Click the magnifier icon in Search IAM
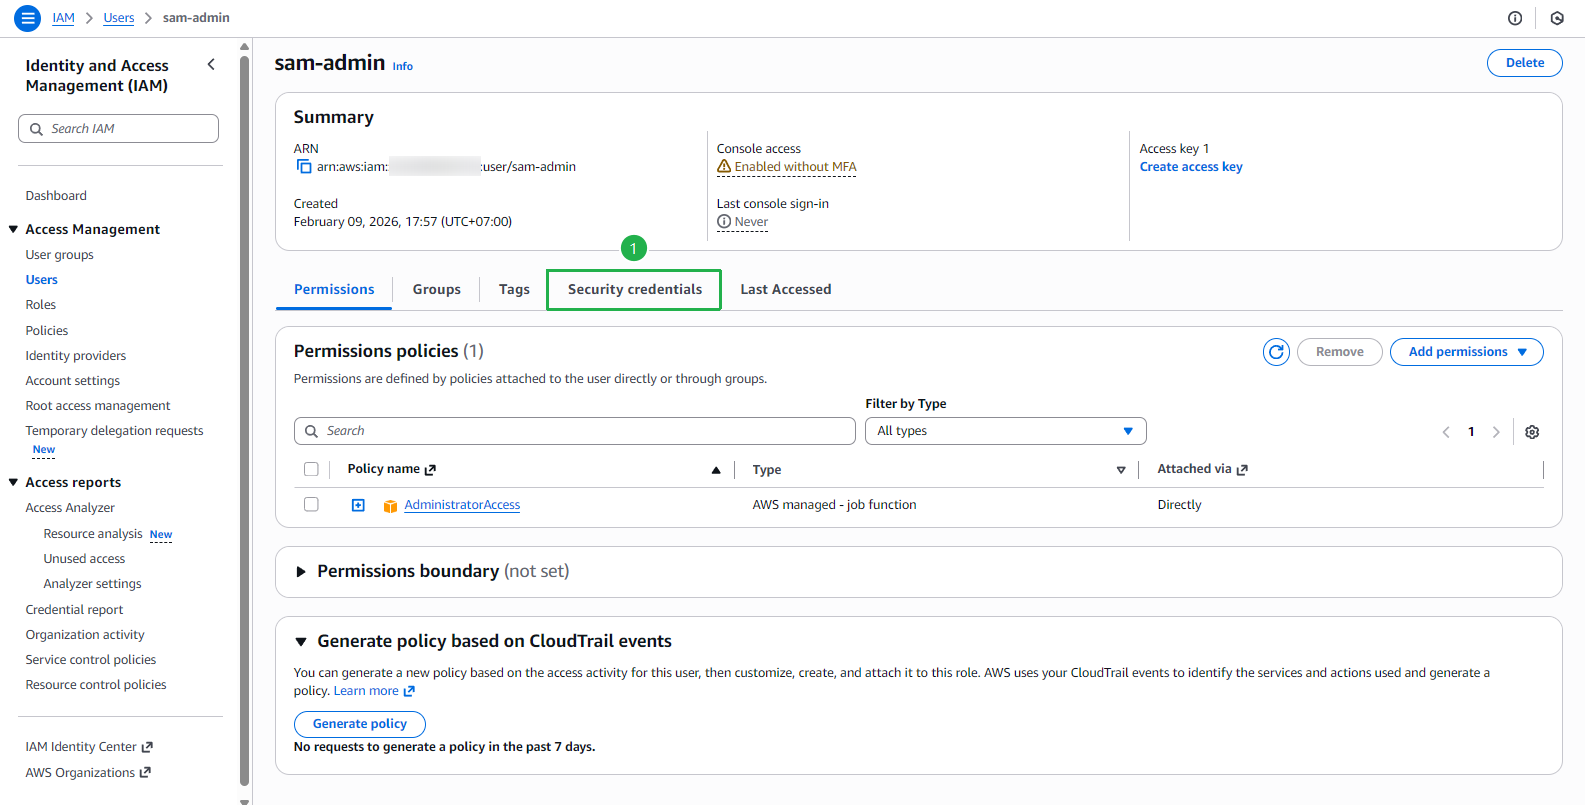Image resolution: width=1585 pixels, height=805 pixels. click(37, 129)
